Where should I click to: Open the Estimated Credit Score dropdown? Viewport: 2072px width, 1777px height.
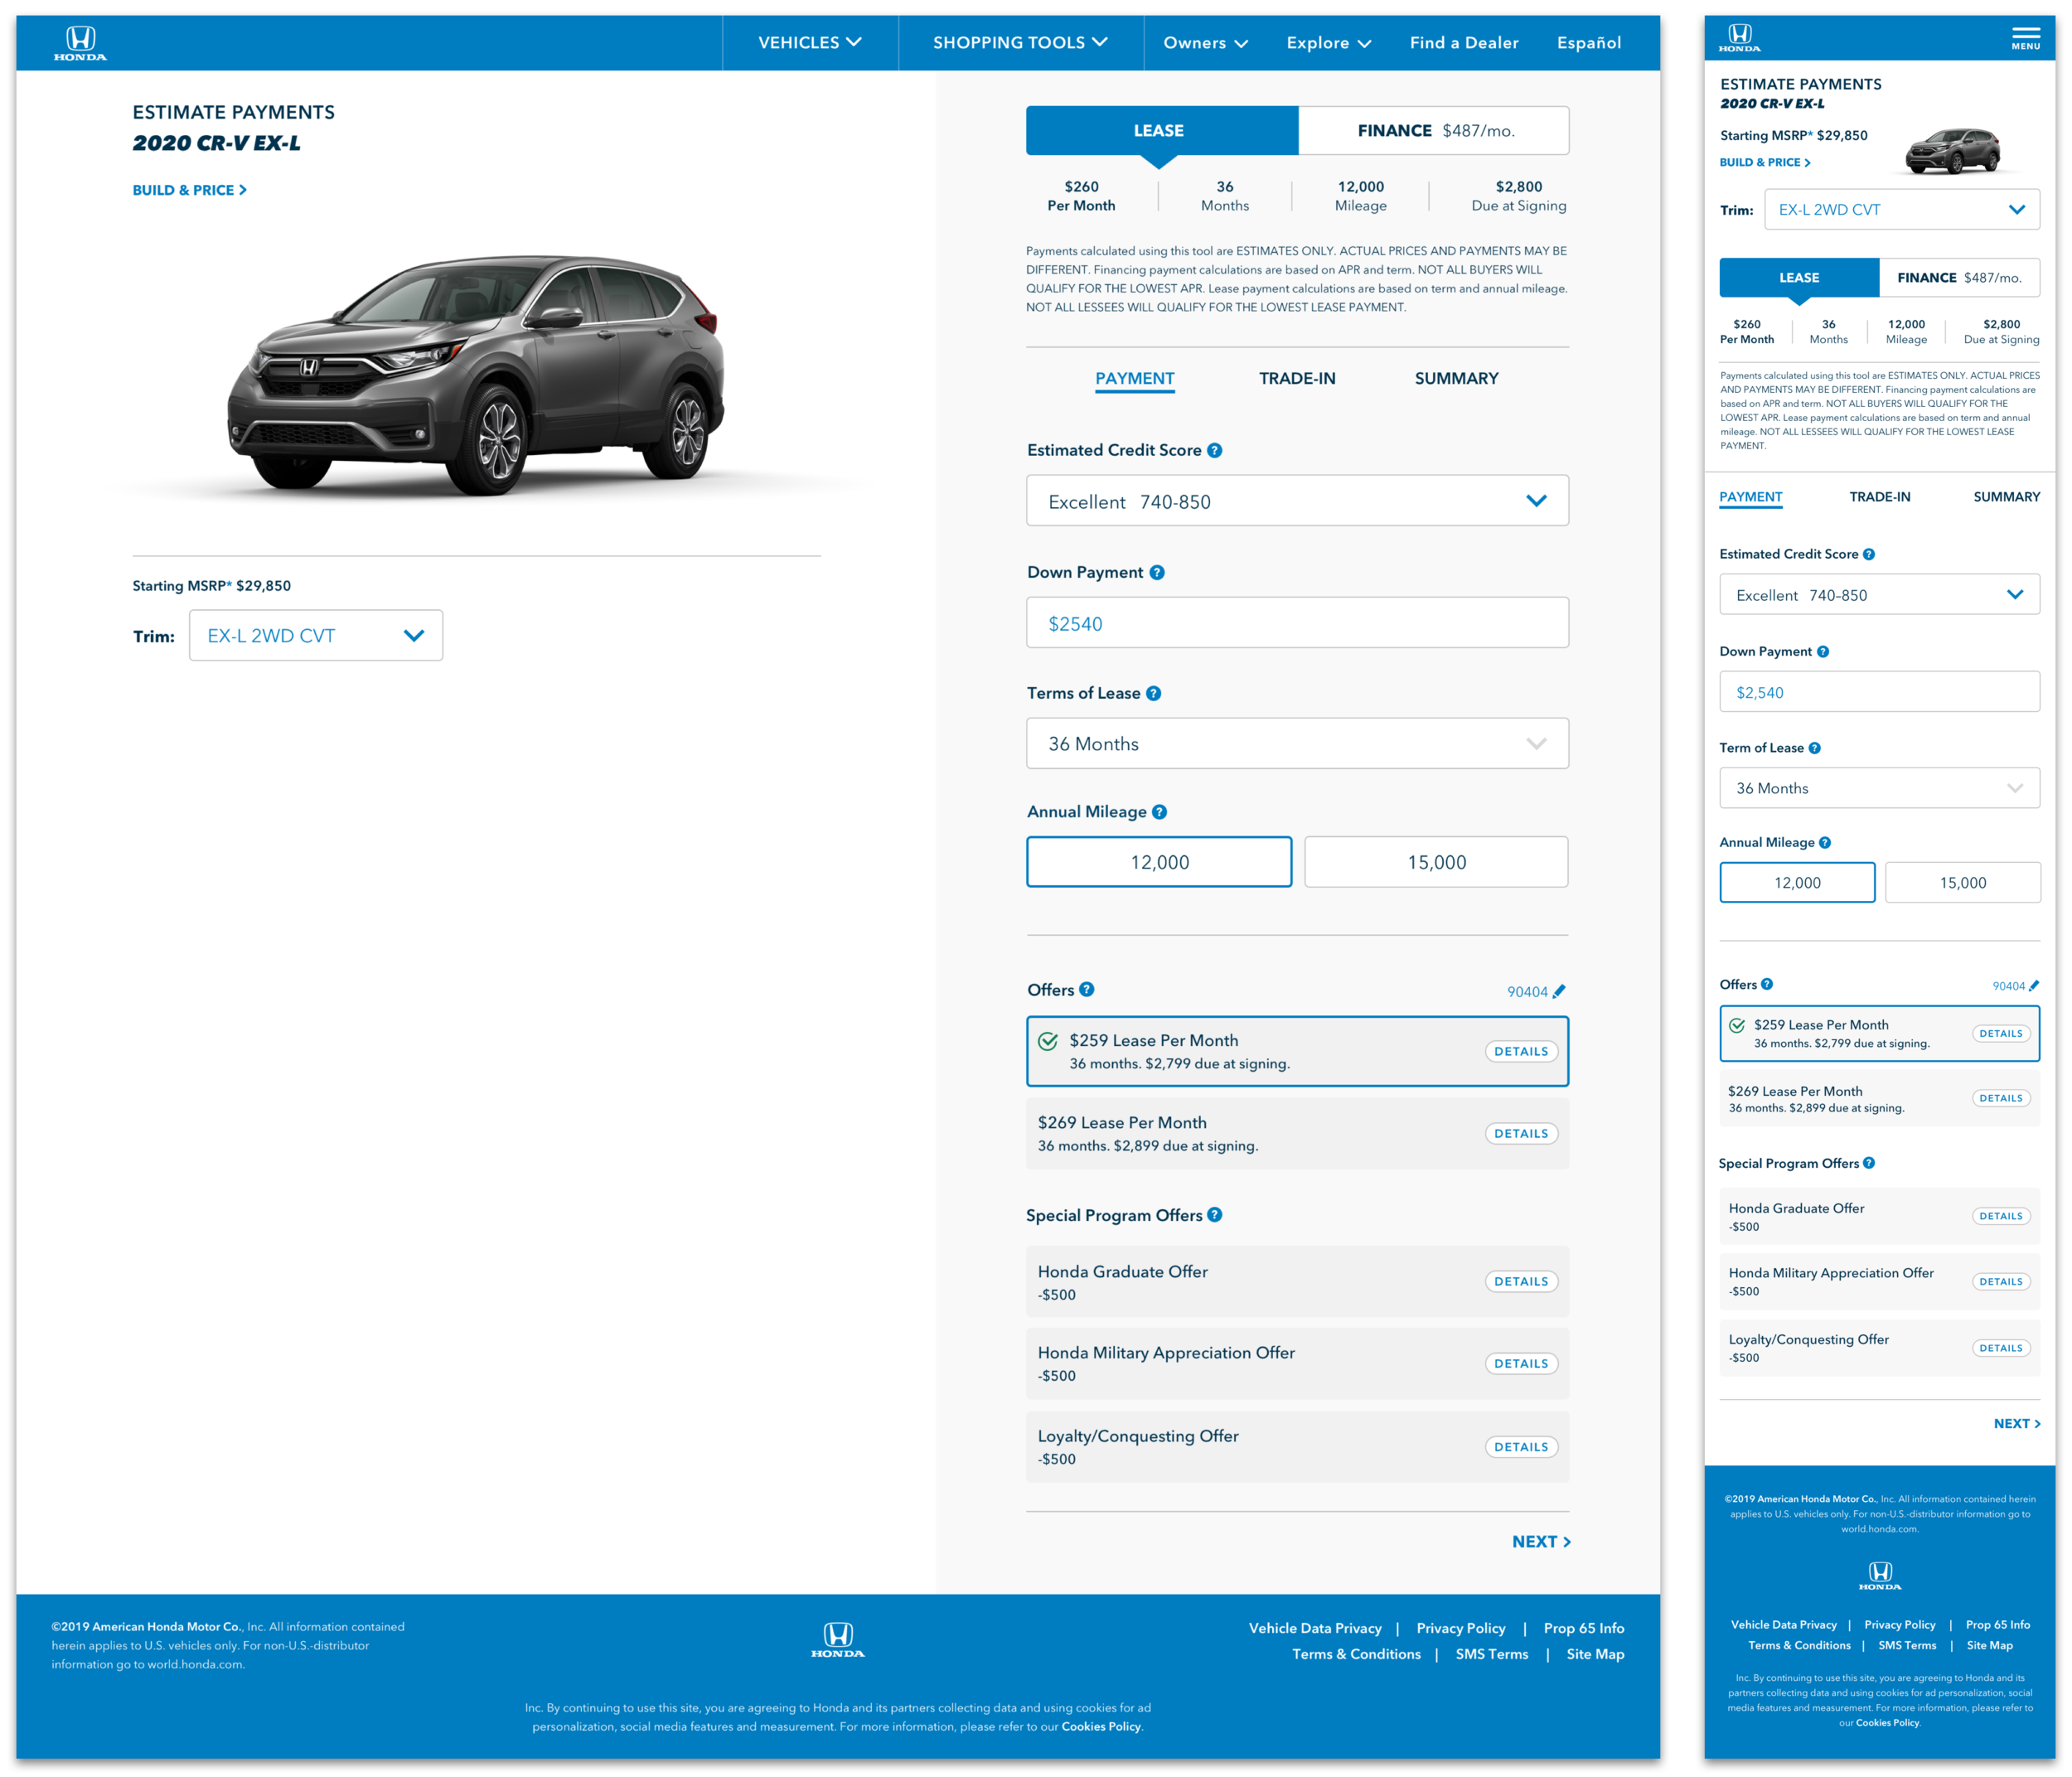click(1297, 501)
